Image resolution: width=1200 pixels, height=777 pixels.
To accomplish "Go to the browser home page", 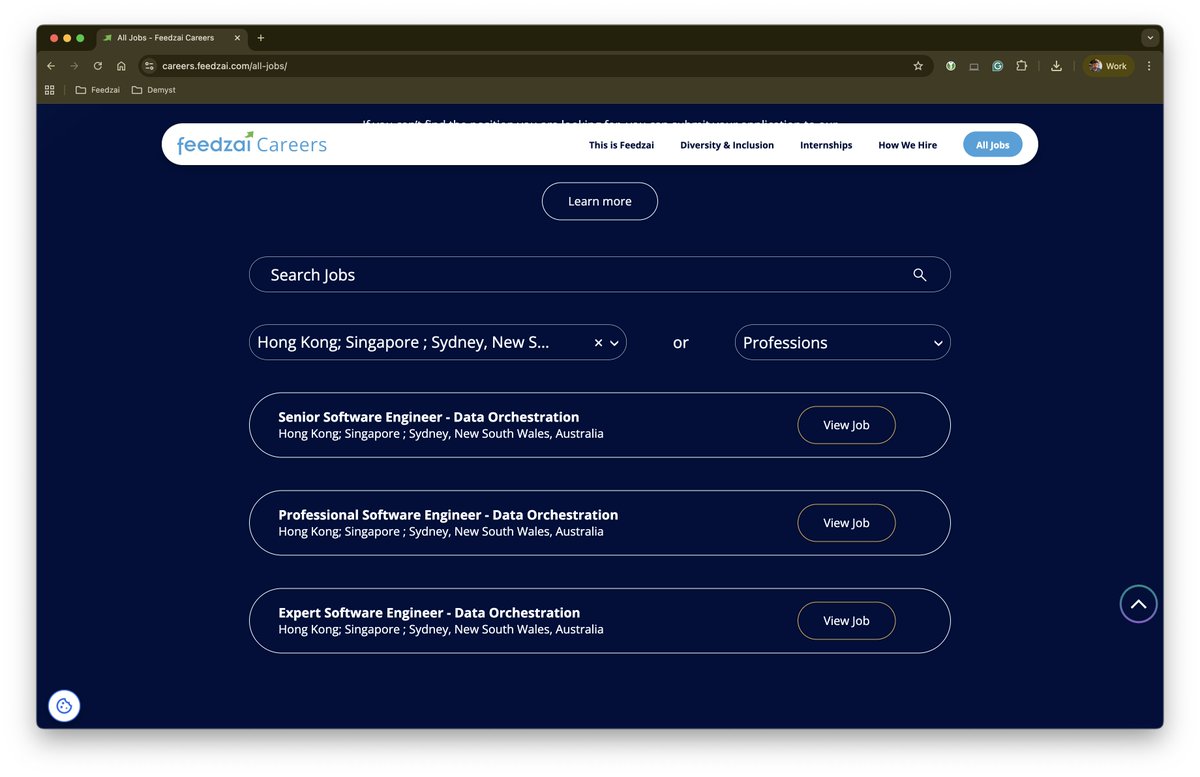I will (x=121, y=66).
